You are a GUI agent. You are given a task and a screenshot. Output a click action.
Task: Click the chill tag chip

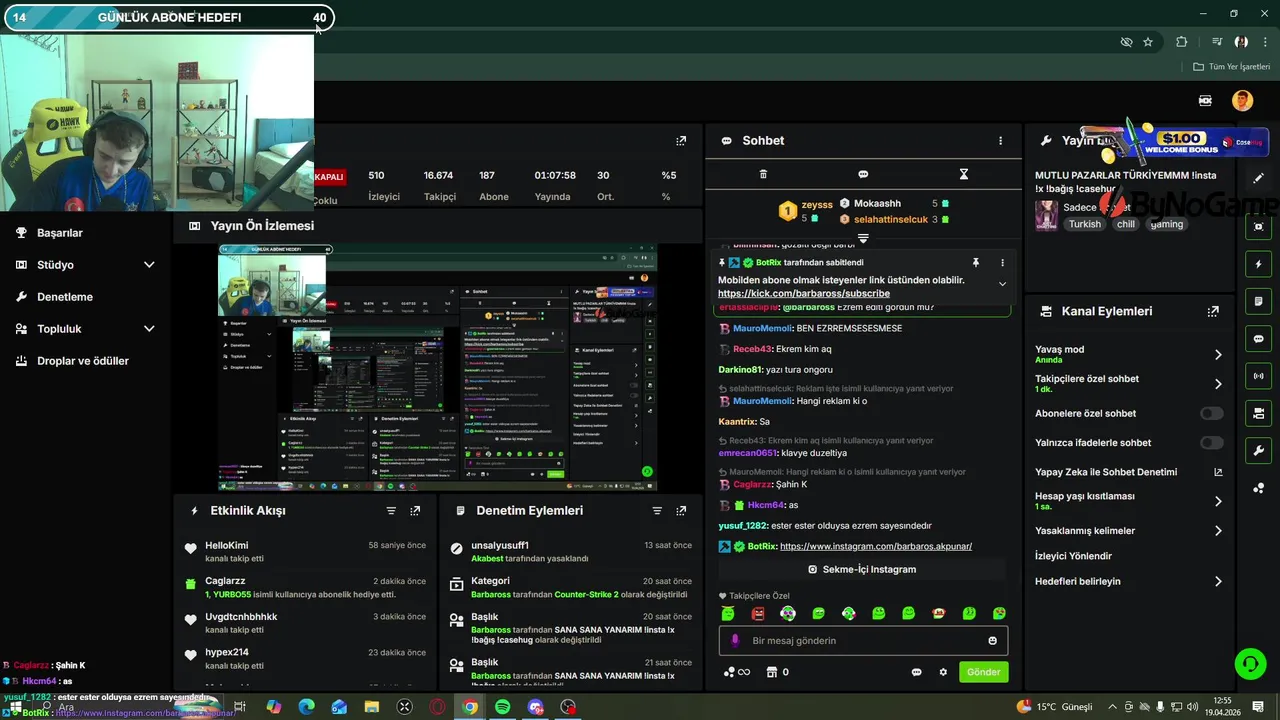(x=1126, y=225)
